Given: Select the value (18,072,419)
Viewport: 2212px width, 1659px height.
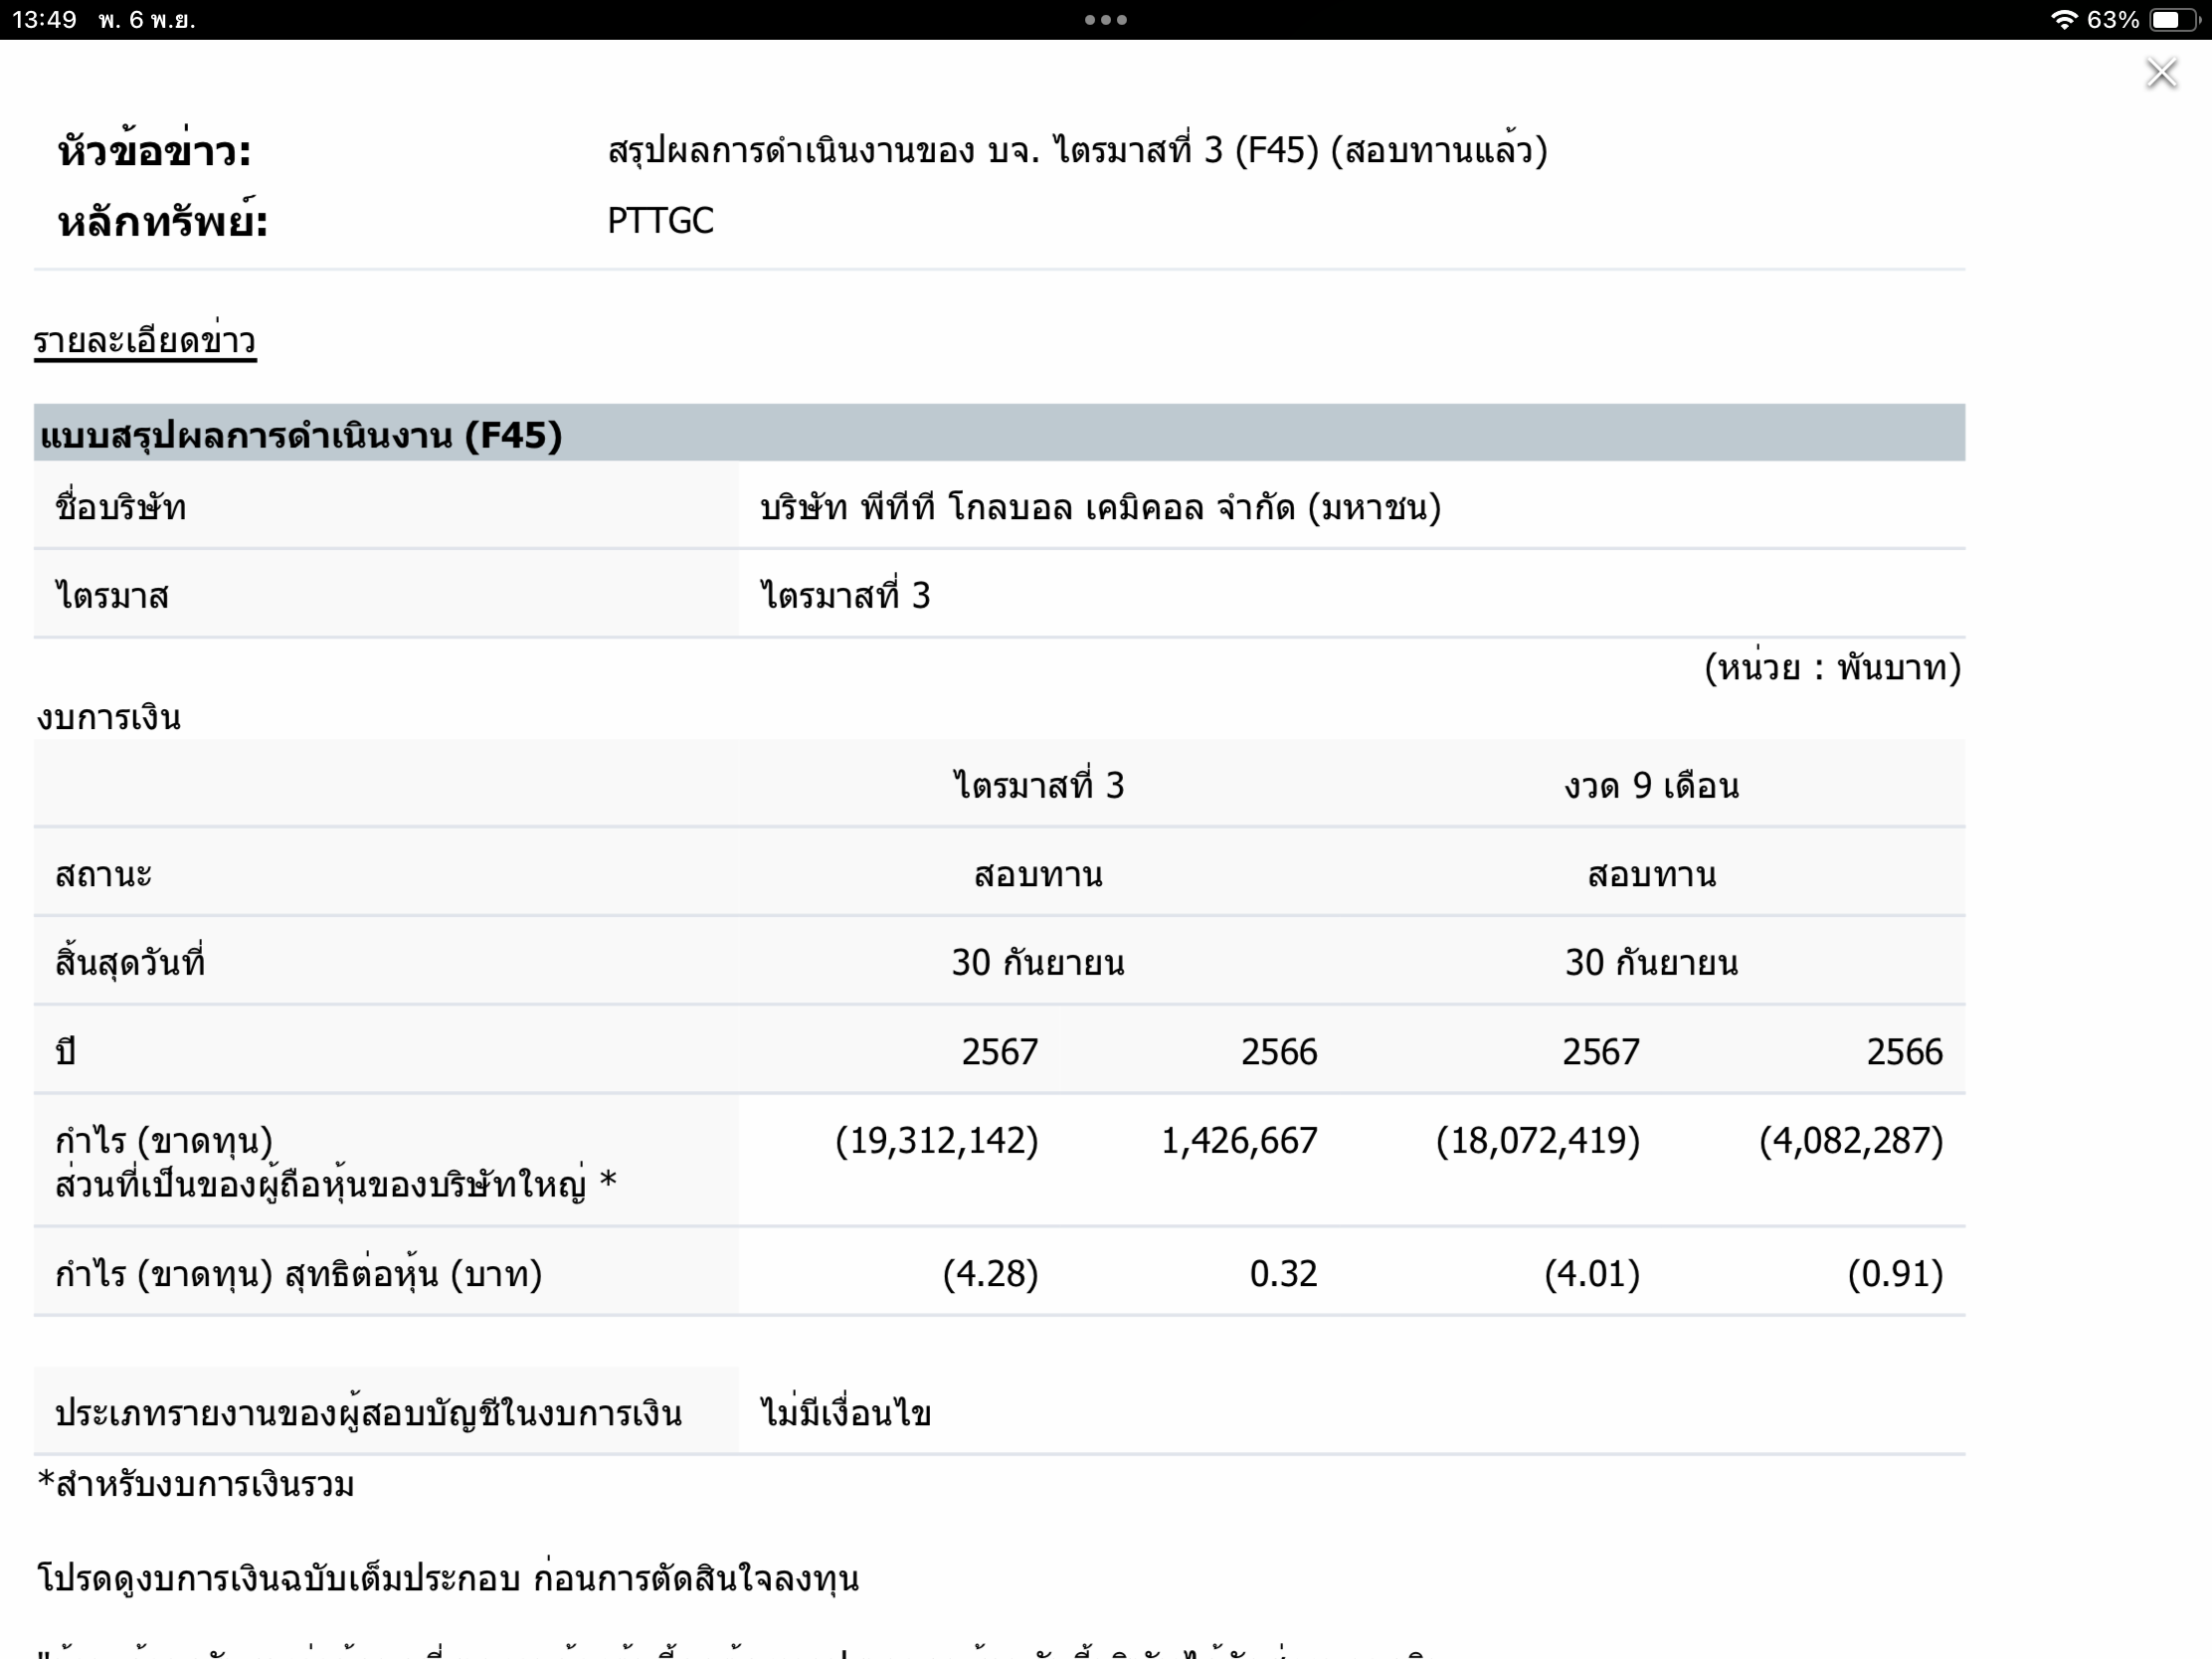Looking at the screenshot, I should tap(1538, 1140).
